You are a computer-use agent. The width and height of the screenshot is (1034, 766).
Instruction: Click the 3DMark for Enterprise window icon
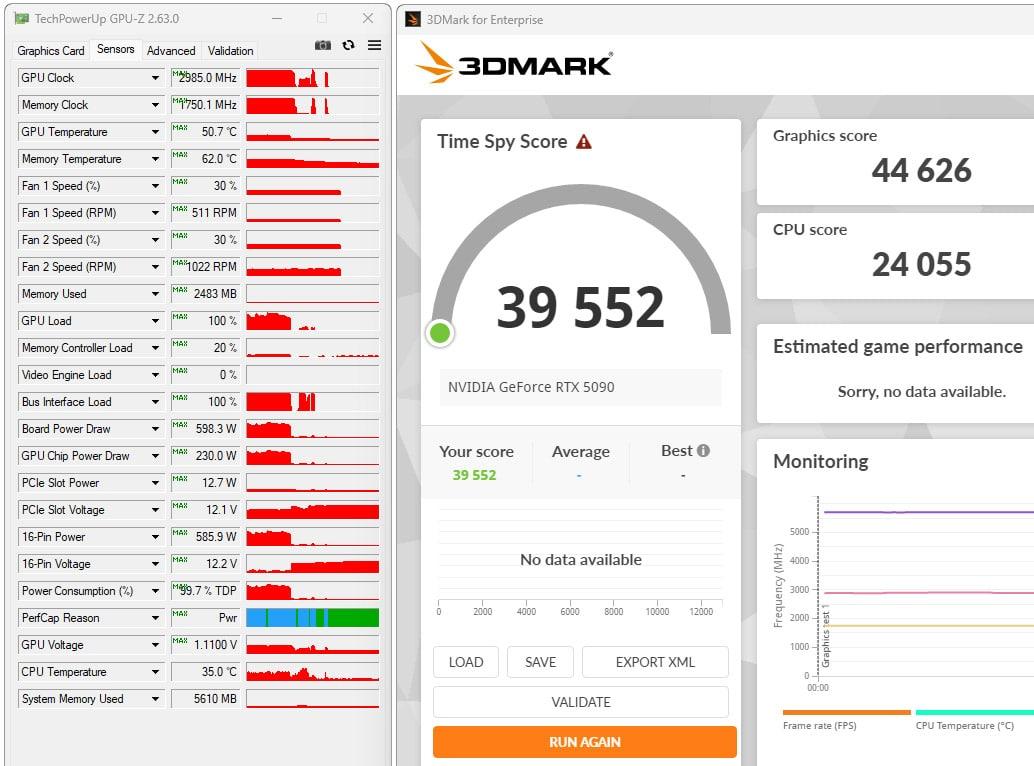(413, 19)
